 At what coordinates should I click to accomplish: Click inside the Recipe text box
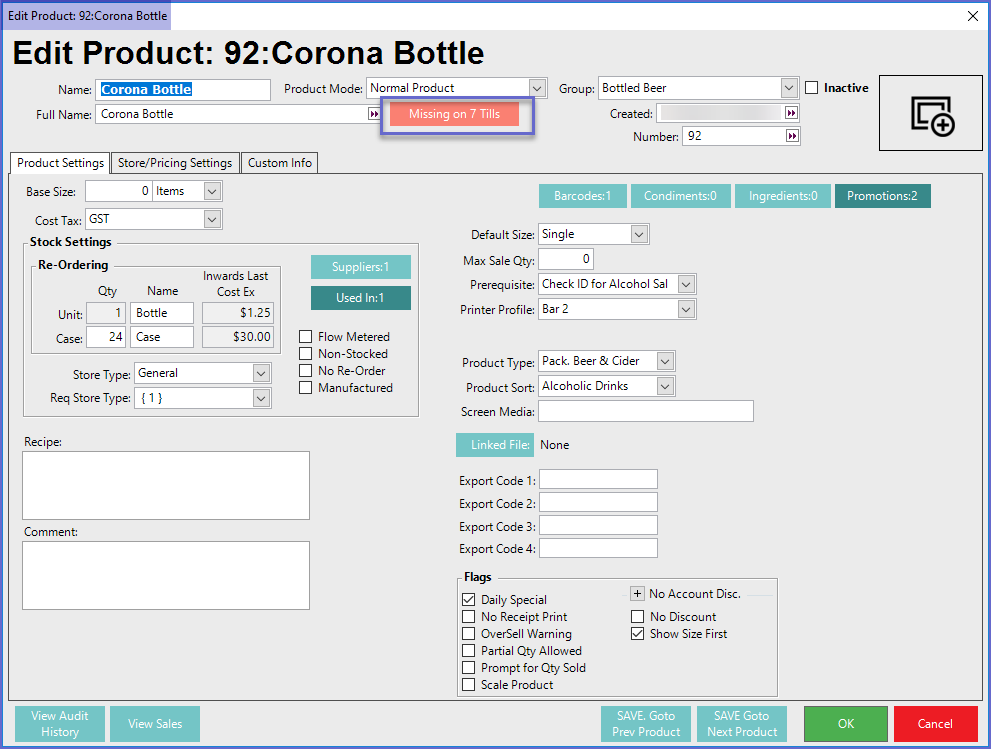[x=166, y=485]
